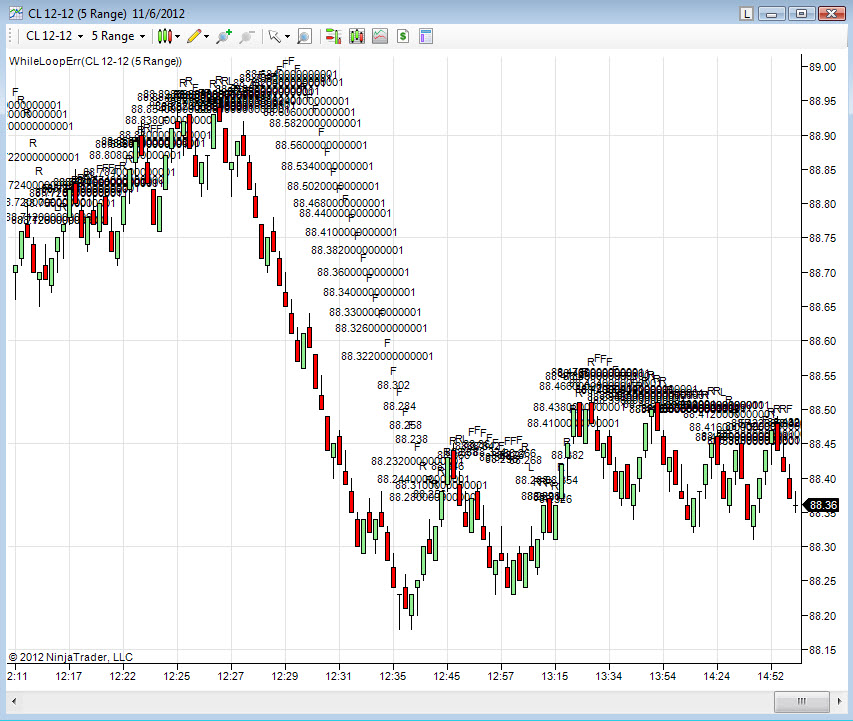Click the 14:52 time axis label

pyautogui.click(x=770, y=676)
